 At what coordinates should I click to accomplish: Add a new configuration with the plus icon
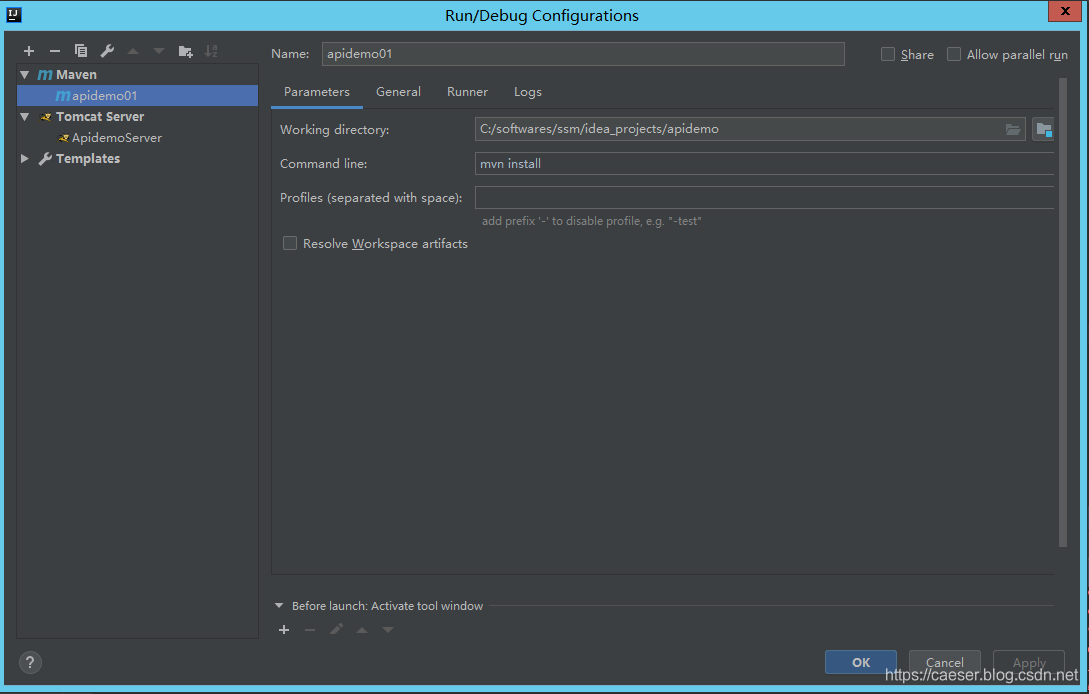pyautogui.click(x=28, y=51)
